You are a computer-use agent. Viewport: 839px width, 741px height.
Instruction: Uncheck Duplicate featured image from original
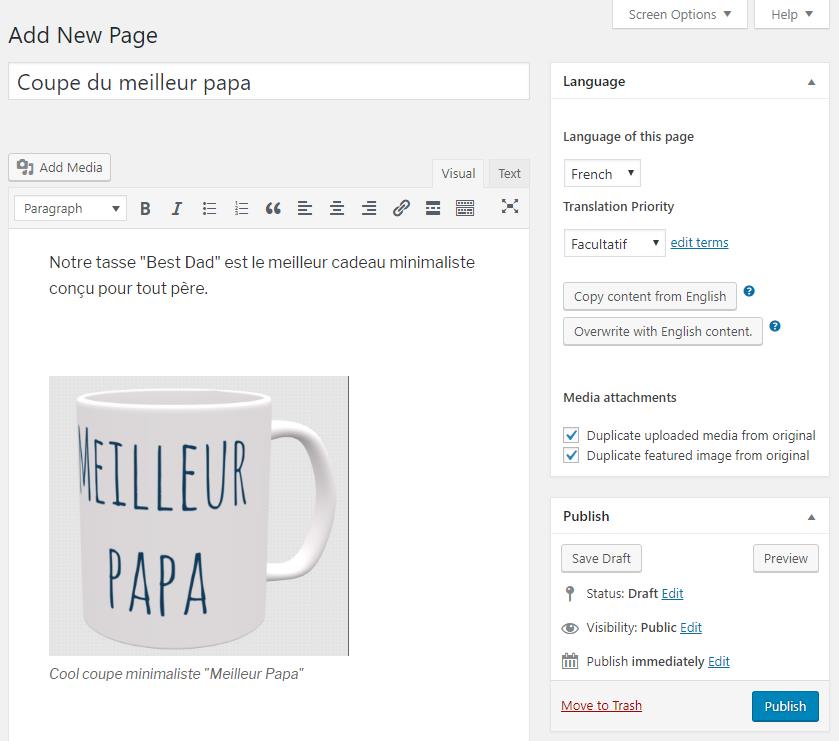[572, 455]
